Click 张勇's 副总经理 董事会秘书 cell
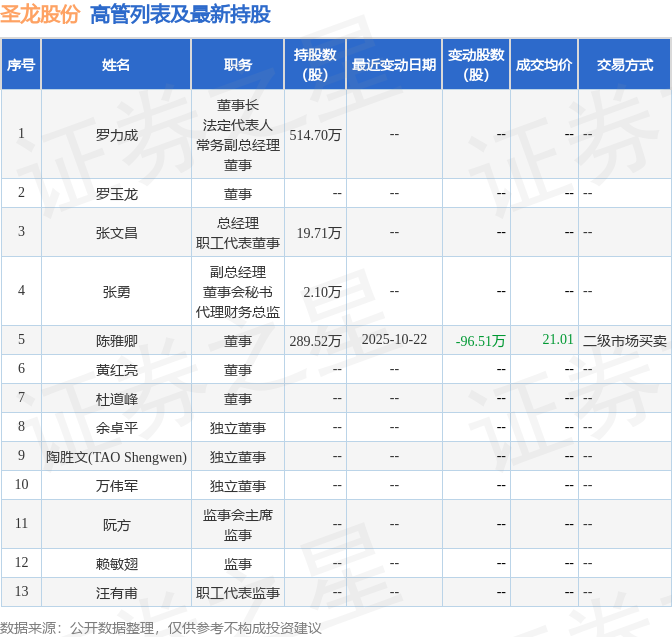This screenshot has width=672, height=637. click(x=238, y=291)
